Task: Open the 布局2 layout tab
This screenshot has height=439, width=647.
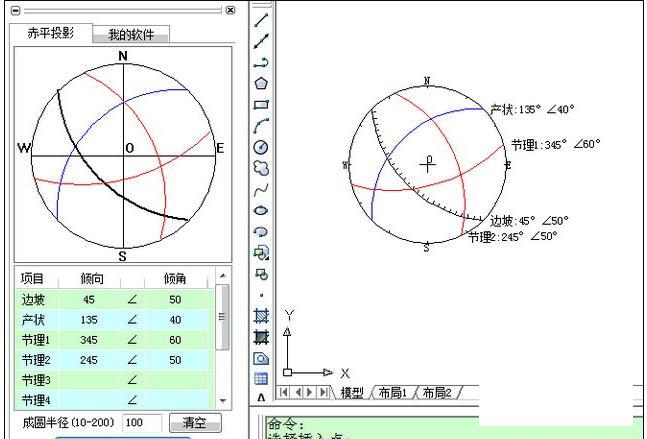Action: point(439,393)
